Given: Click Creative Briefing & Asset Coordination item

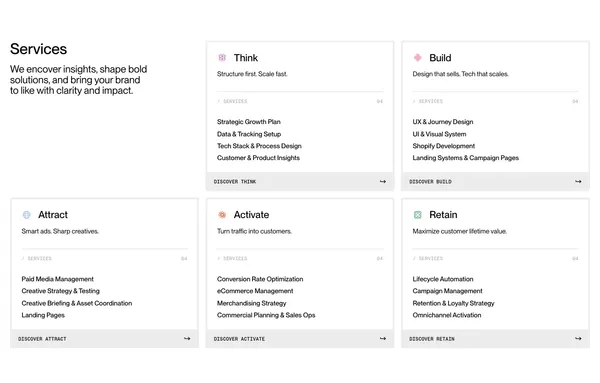Looking at the screenshot, I should [77, 303].
